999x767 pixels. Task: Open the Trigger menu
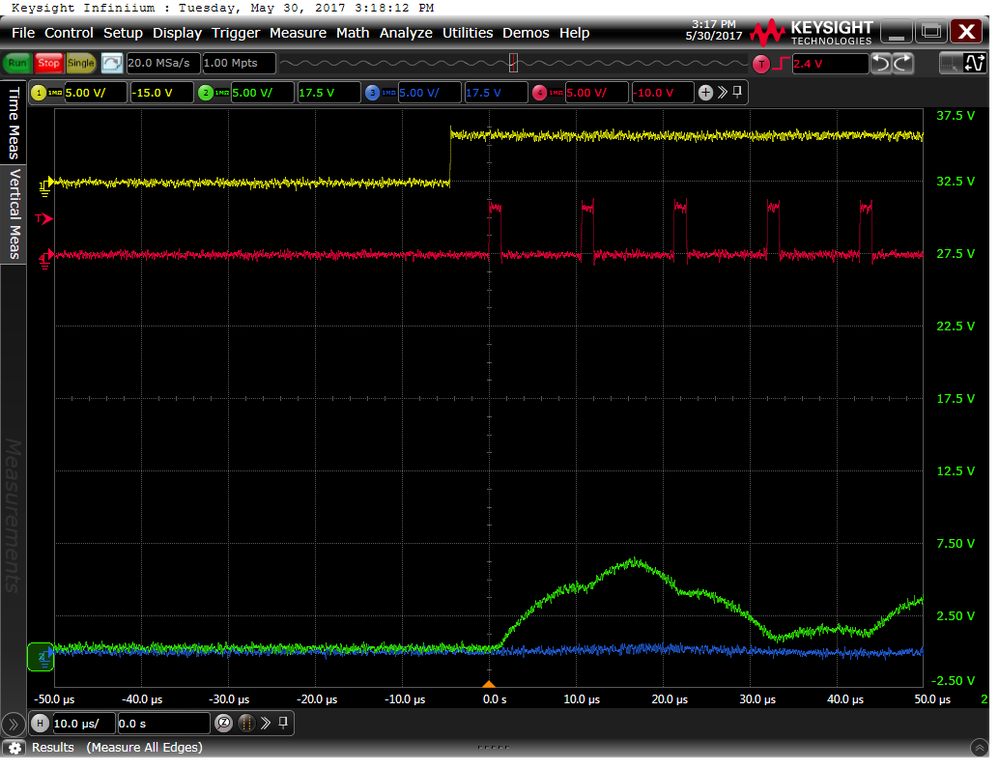236,33
